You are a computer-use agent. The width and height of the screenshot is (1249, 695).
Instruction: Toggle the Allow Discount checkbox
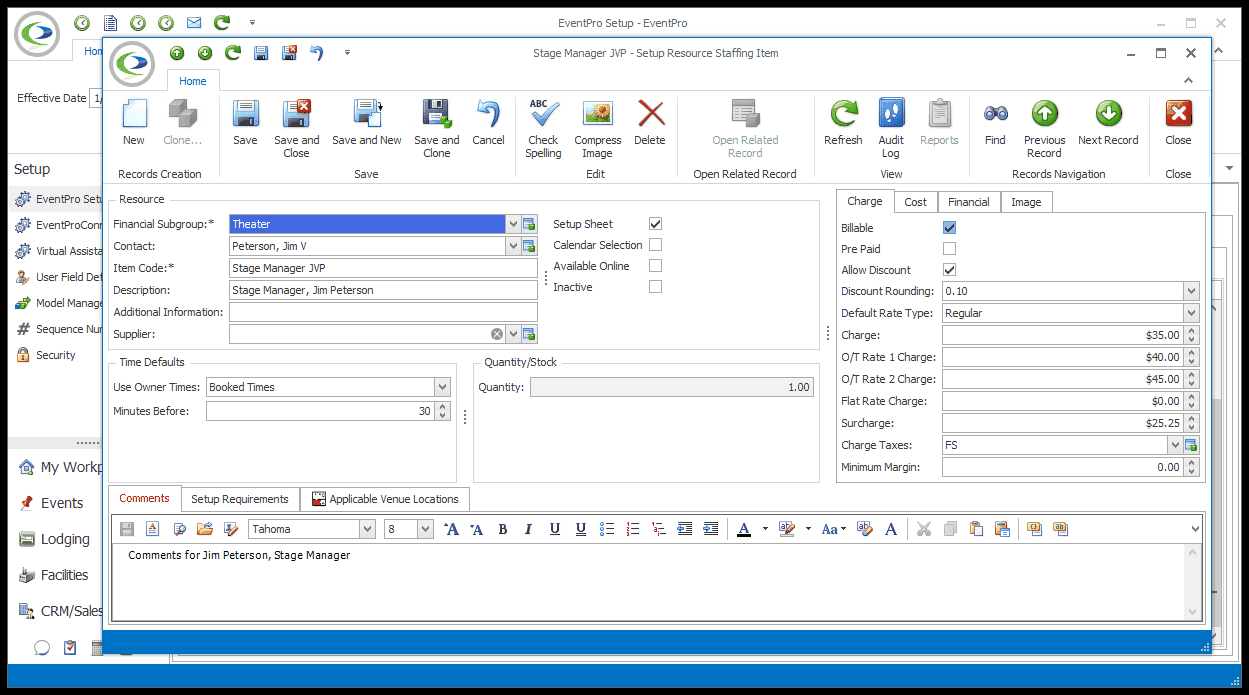[x=949, y=270]
